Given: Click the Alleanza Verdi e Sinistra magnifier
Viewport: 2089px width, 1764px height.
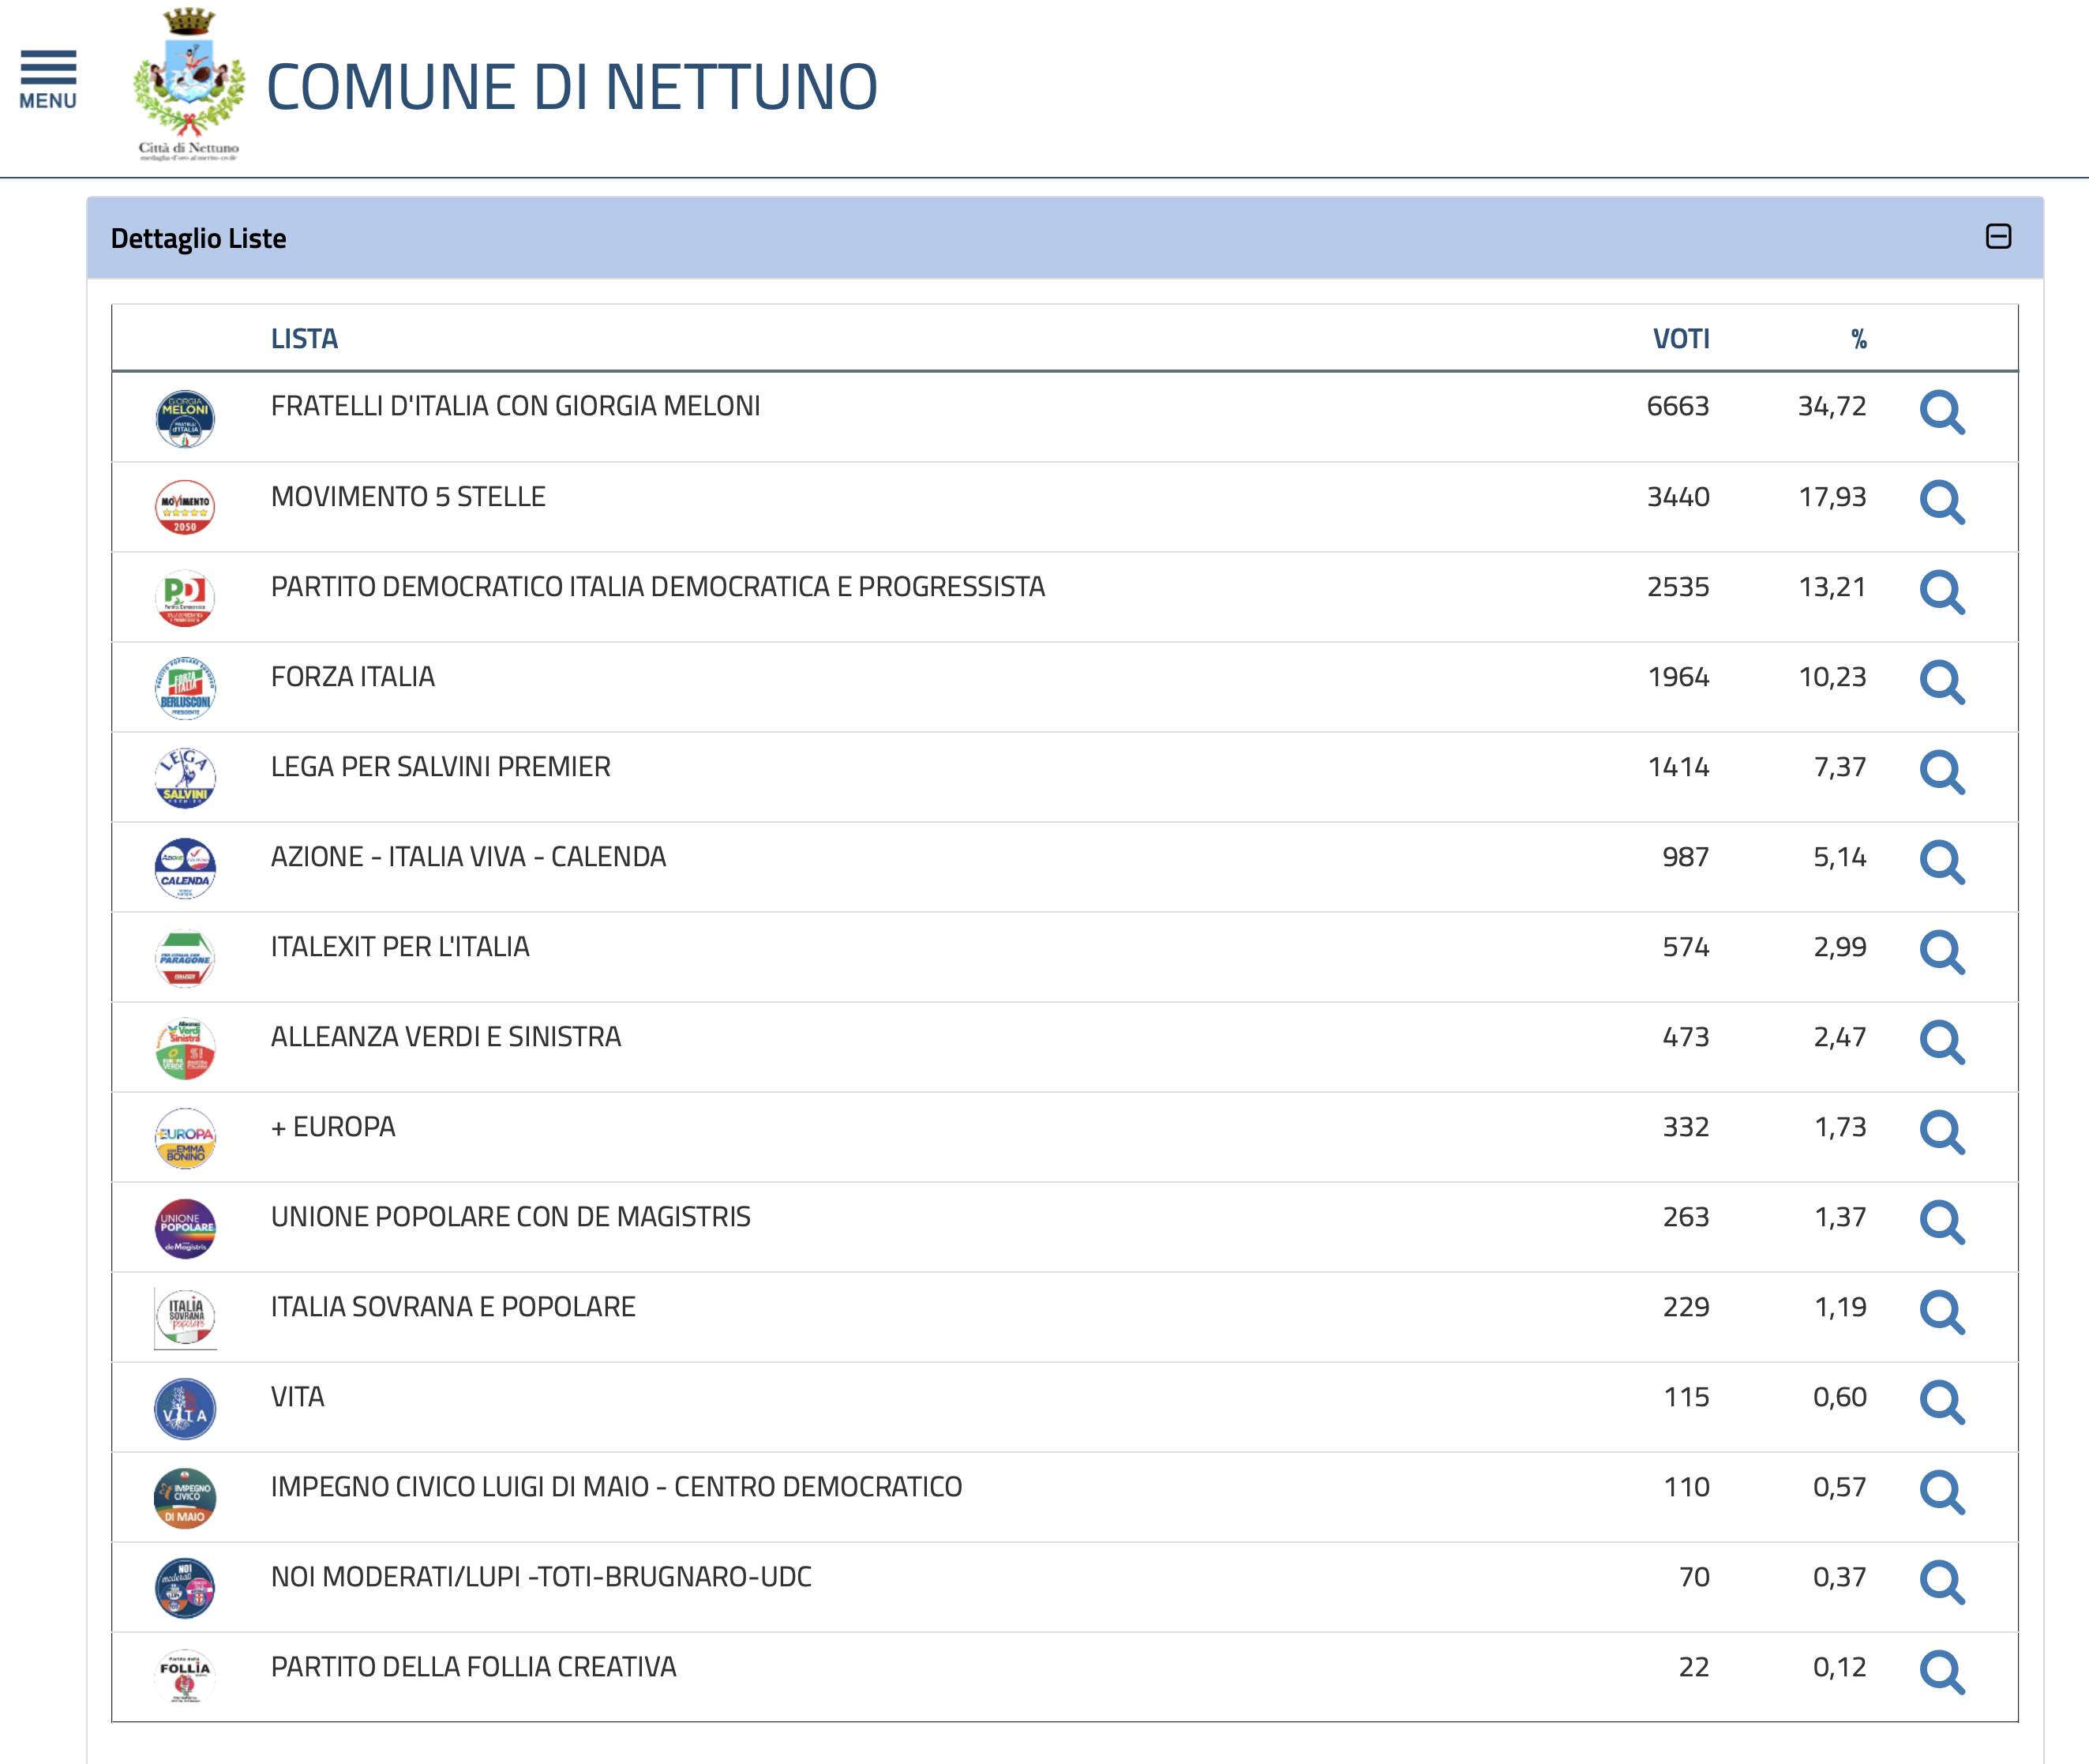Looking at the screenshot, I should click(x=1941, y=1042).
